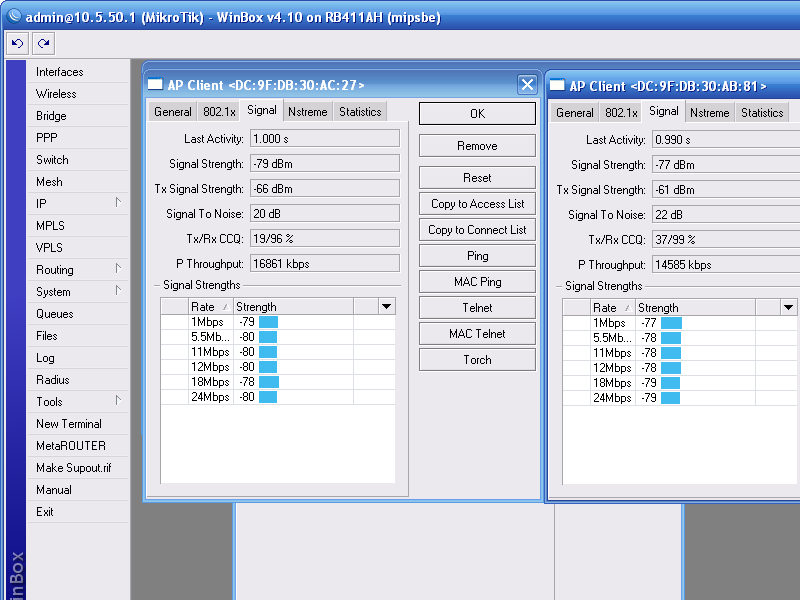The height and width of the screenshot is (600, 800).
Task: Open column dropdown in right Signal Strengths table
Action: tap(788, 308)
